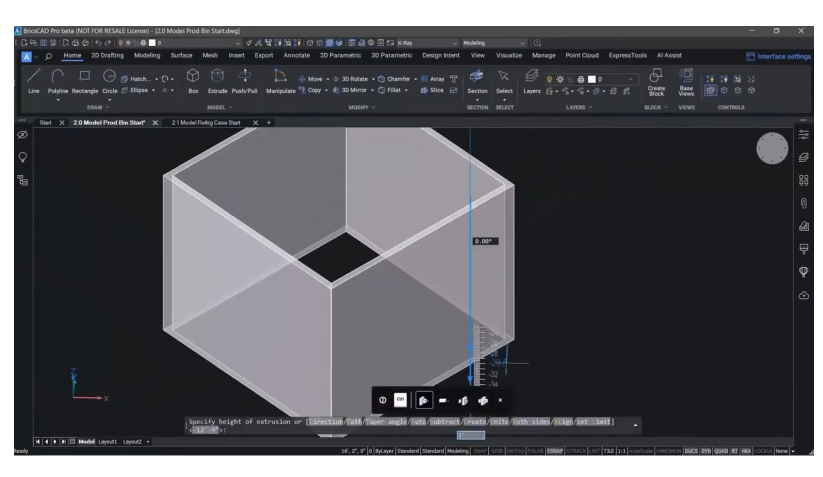Screen dimensions: 823x477
Task: Activate the Push/Pull tool
Action: tap(247, 79)
